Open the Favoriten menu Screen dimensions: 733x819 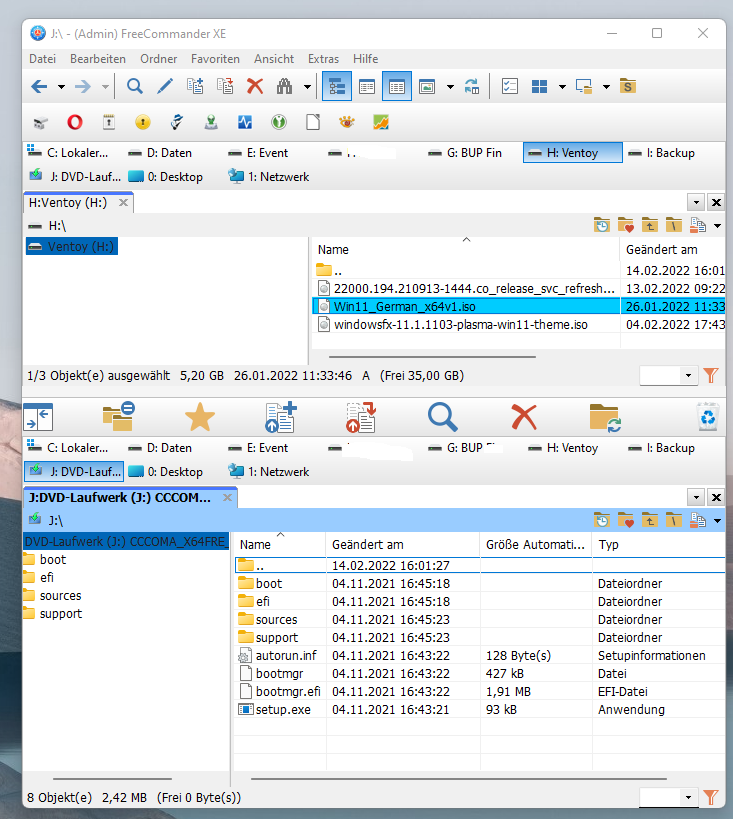pyautogui.click(x=215, y=59)
